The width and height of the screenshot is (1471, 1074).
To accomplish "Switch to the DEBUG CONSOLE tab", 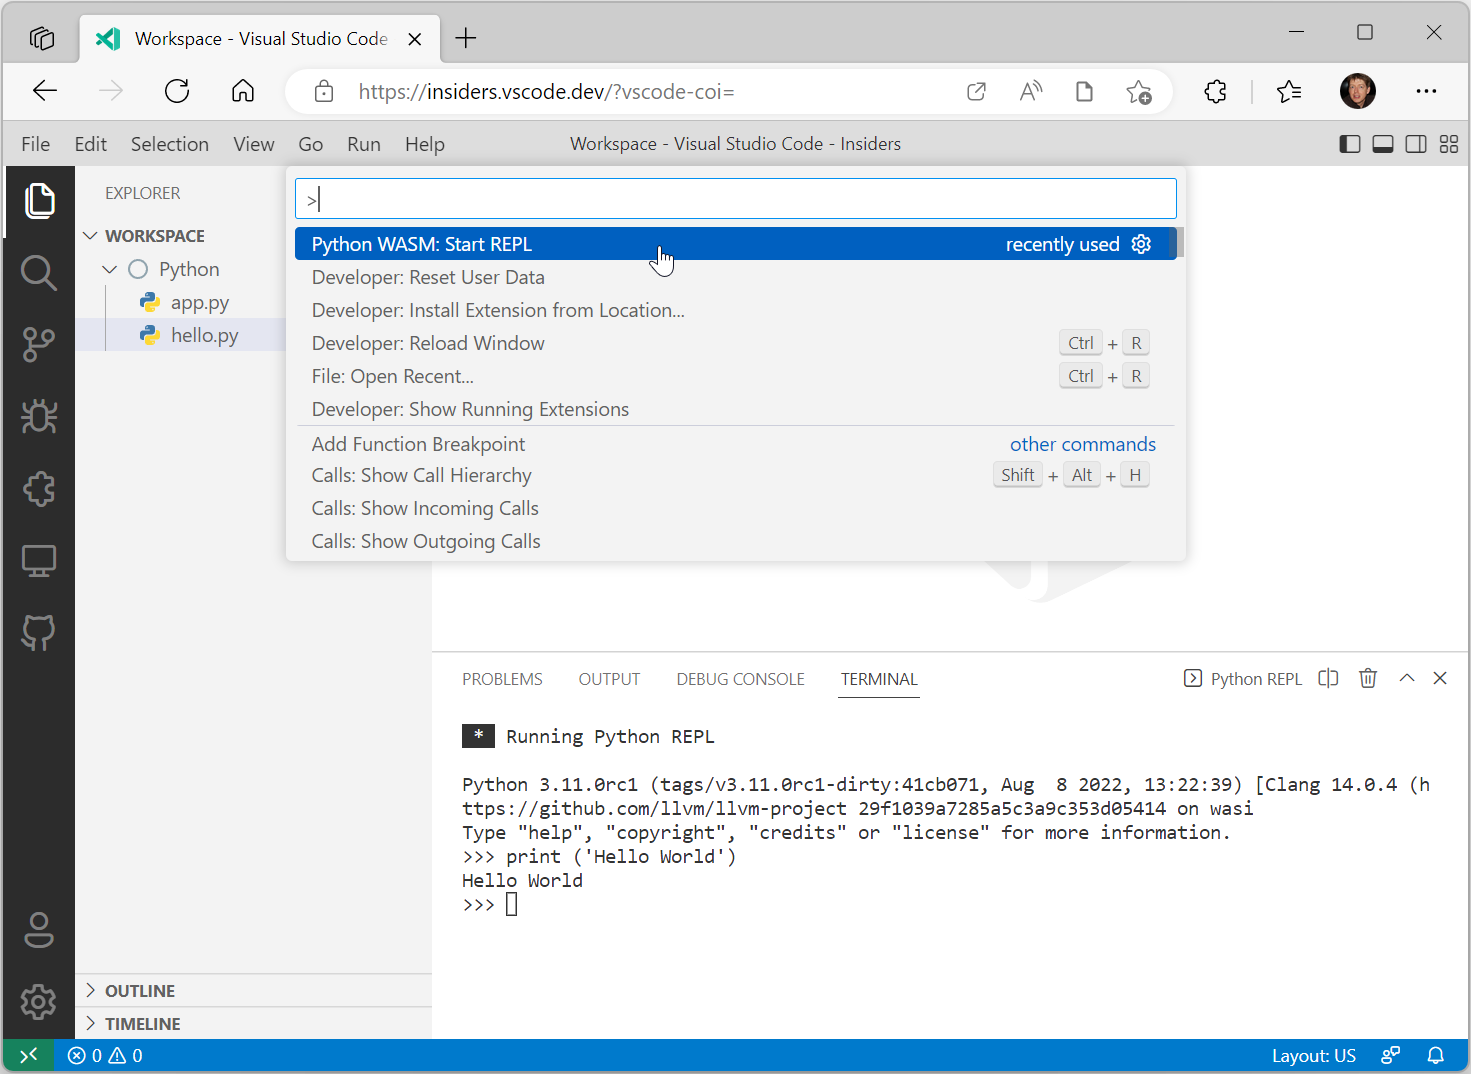I will coord(740,678).
